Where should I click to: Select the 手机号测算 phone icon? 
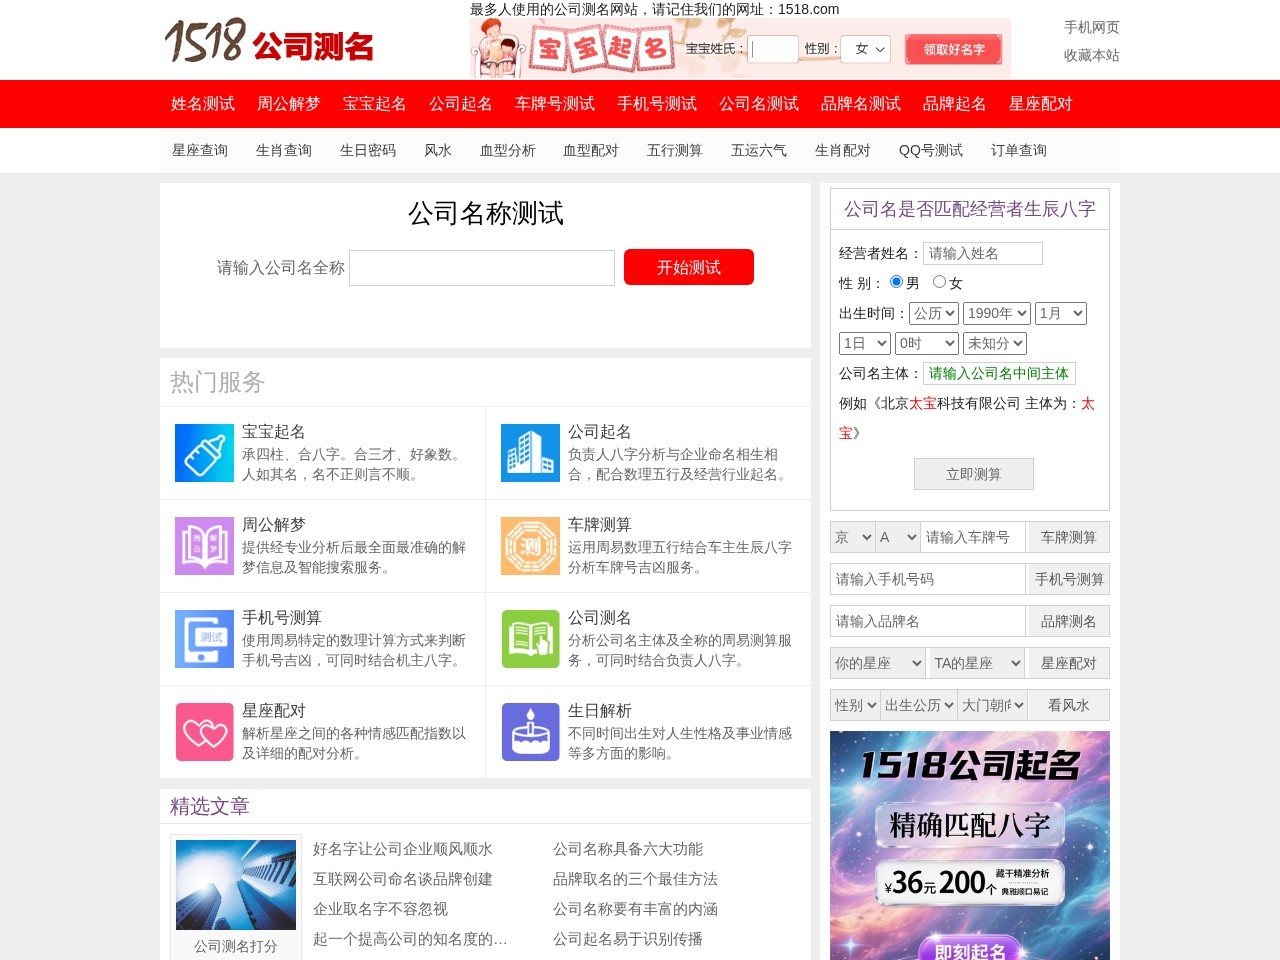pos(204,639)
